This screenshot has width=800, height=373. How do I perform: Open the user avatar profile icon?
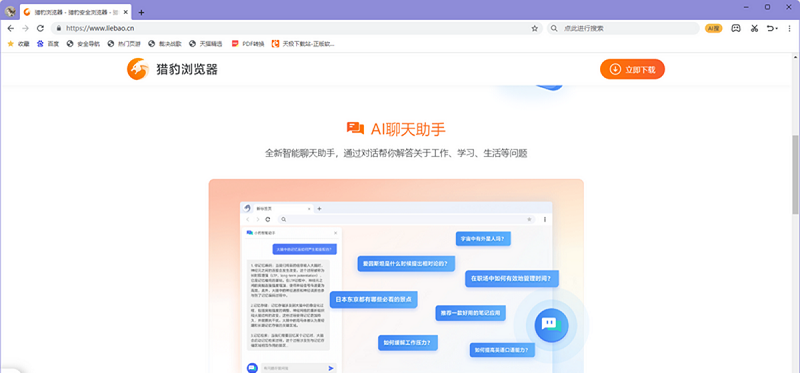click(x=10, y=12)
